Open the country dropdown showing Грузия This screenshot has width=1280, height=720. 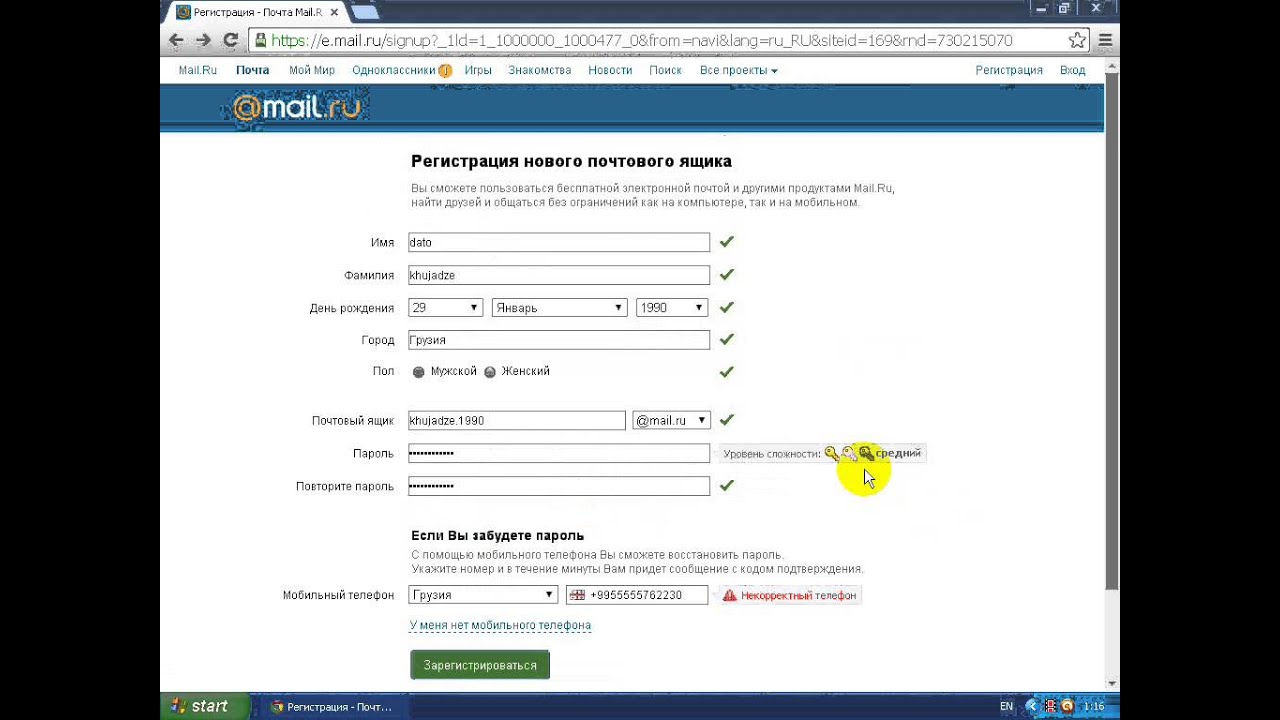click(483, 595)
